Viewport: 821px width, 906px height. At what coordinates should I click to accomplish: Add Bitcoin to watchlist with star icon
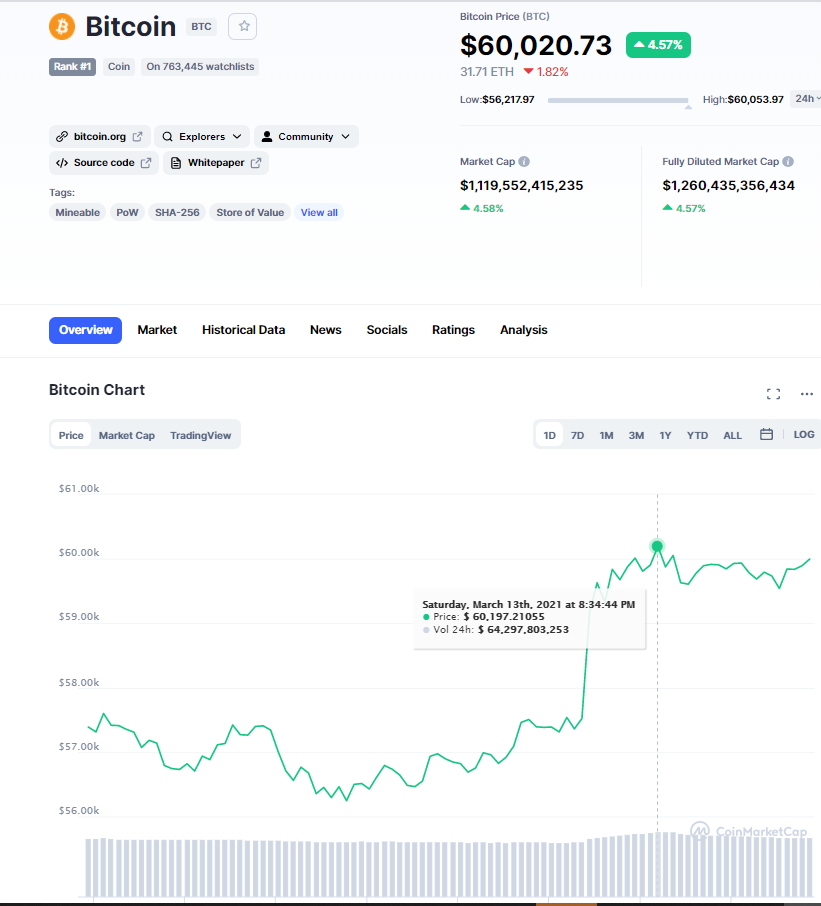[x=243, y=27]
